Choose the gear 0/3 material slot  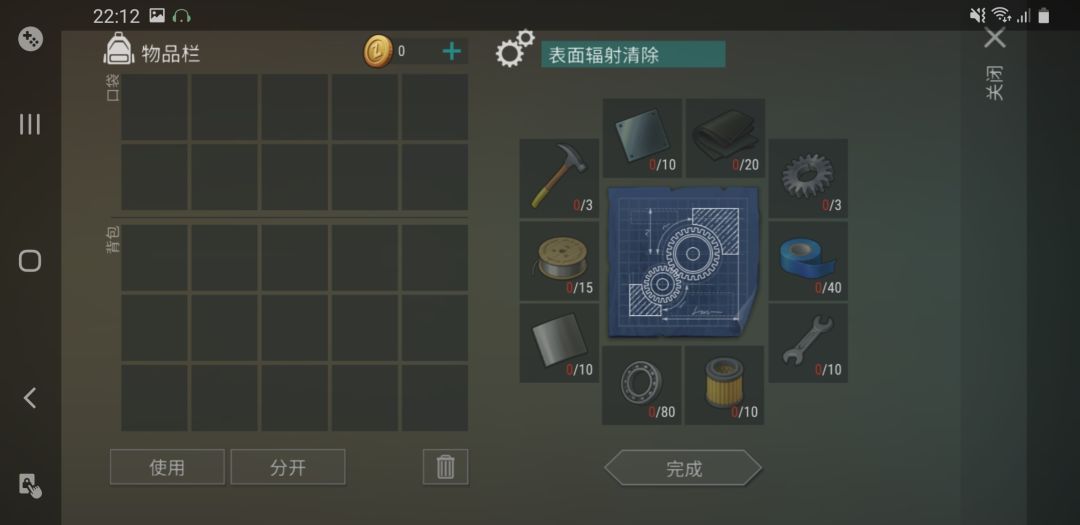pos(808,178)
